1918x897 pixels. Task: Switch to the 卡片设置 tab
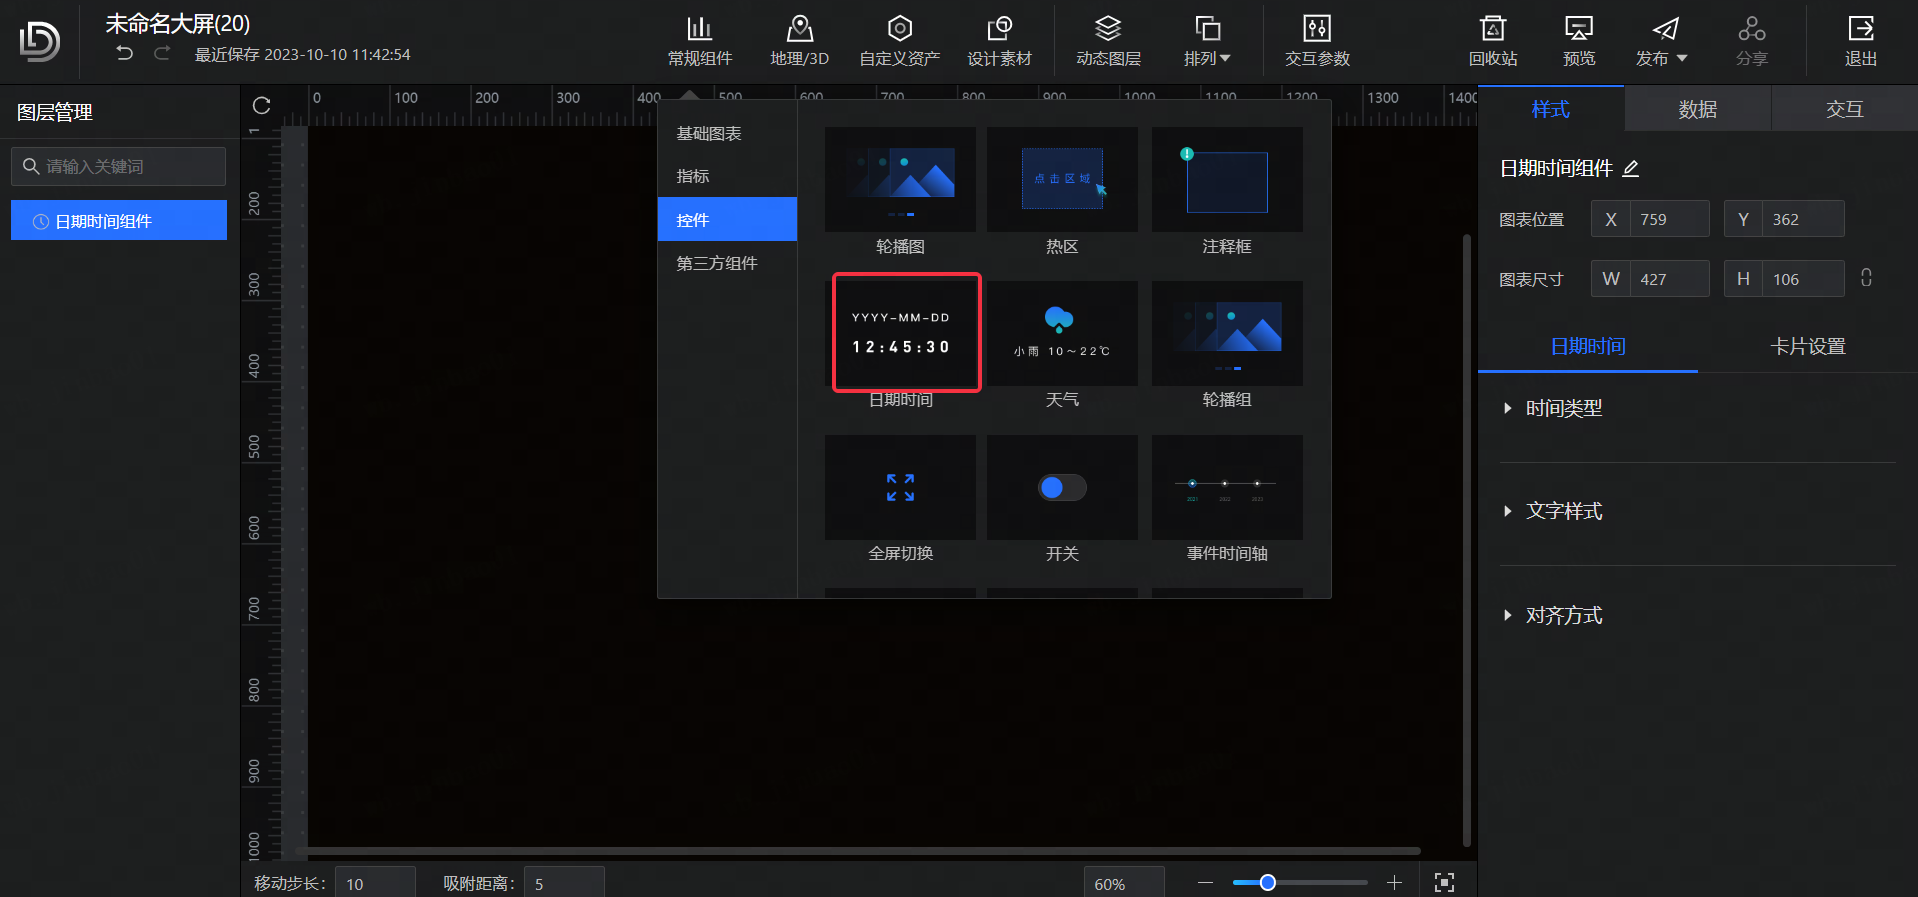(x=1807, y=346)
